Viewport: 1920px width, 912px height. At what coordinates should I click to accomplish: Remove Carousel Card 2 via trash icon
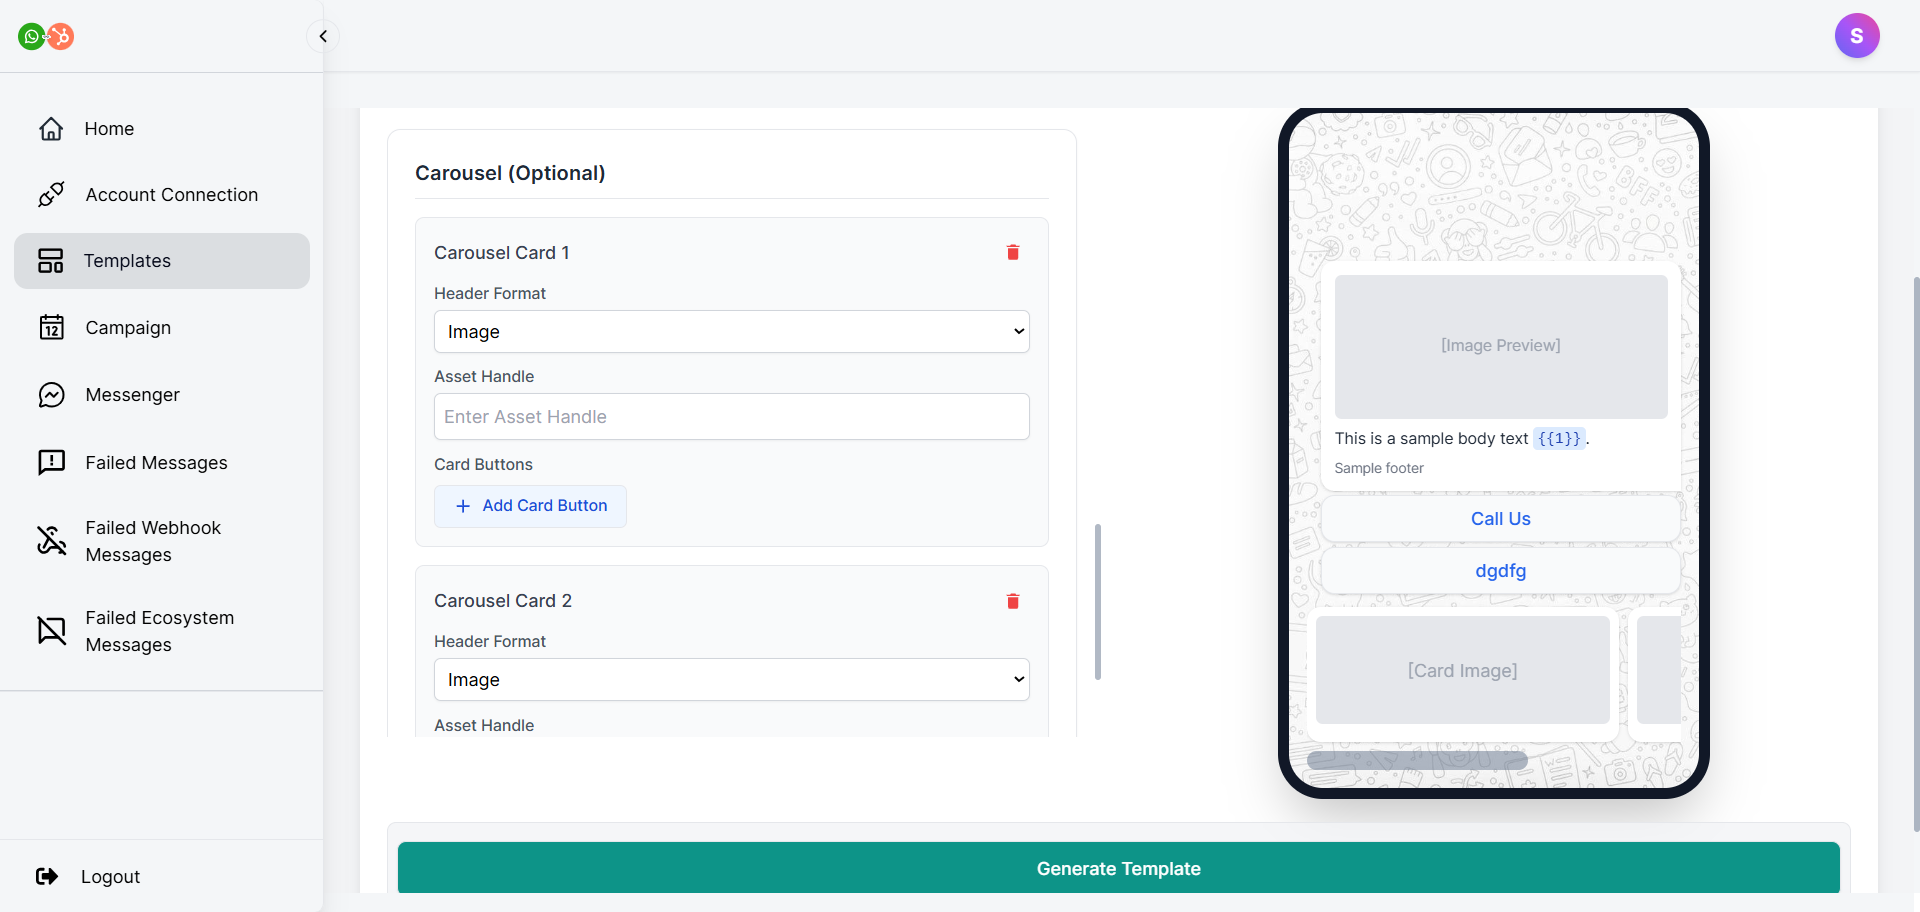click(x=1012, y=601)
